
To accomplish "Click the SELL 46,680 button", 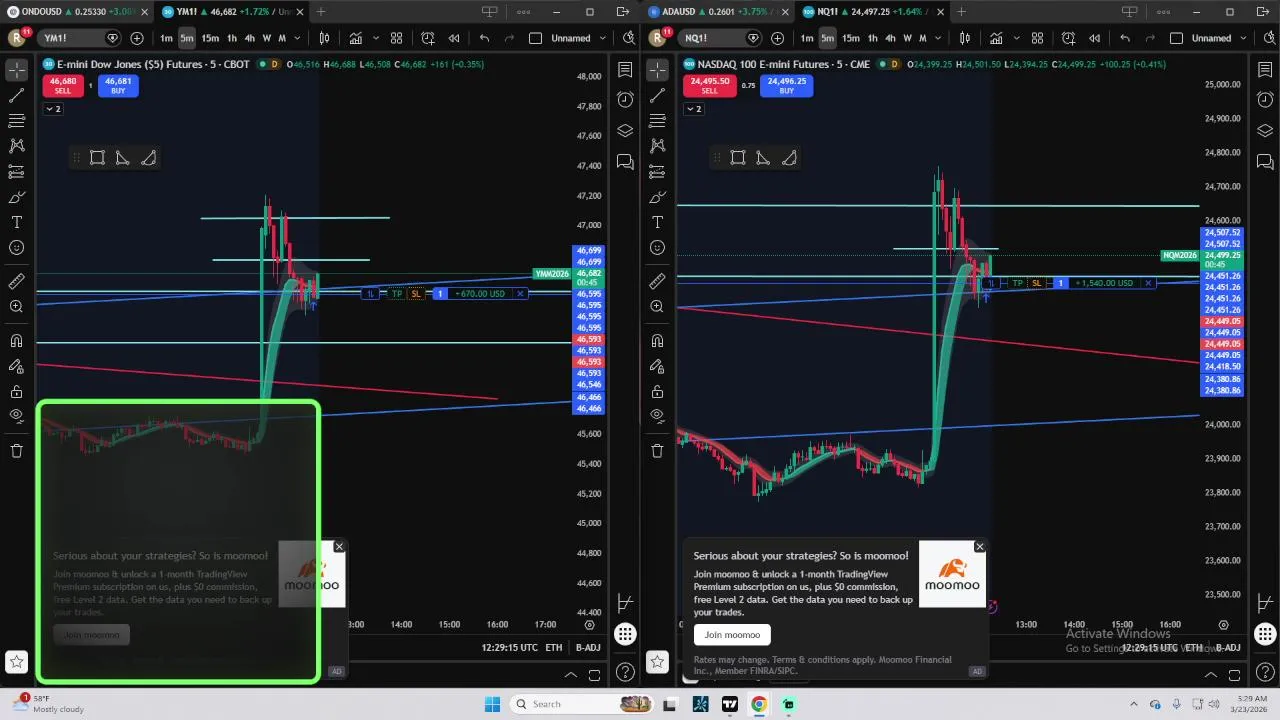I will coord(62,86).
